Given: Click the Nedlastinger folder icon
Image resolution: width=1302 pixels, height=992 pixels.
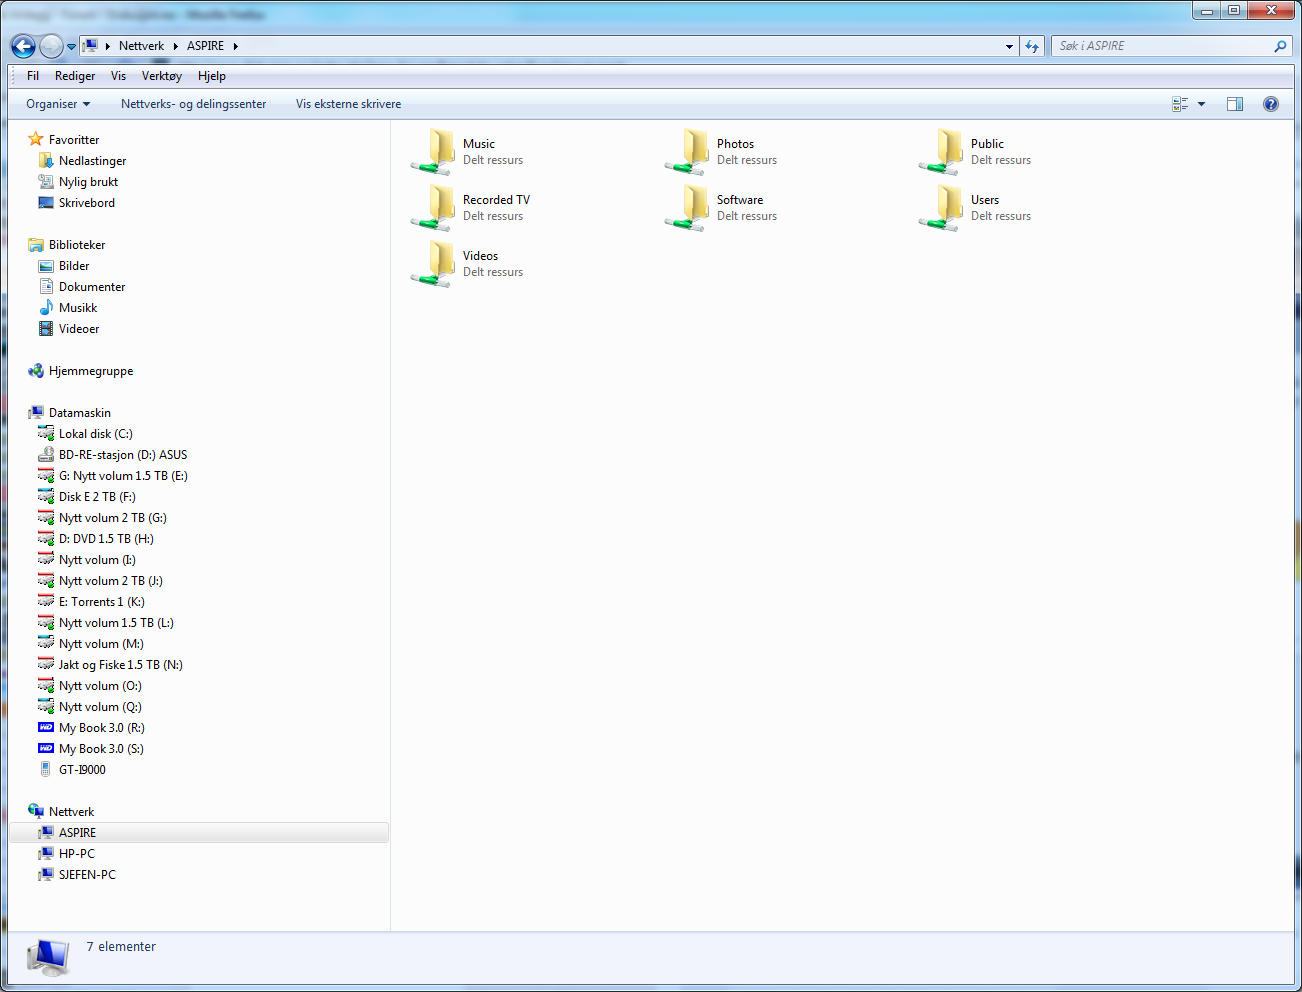Looking at the screenshot, I should tap(46, 161).
